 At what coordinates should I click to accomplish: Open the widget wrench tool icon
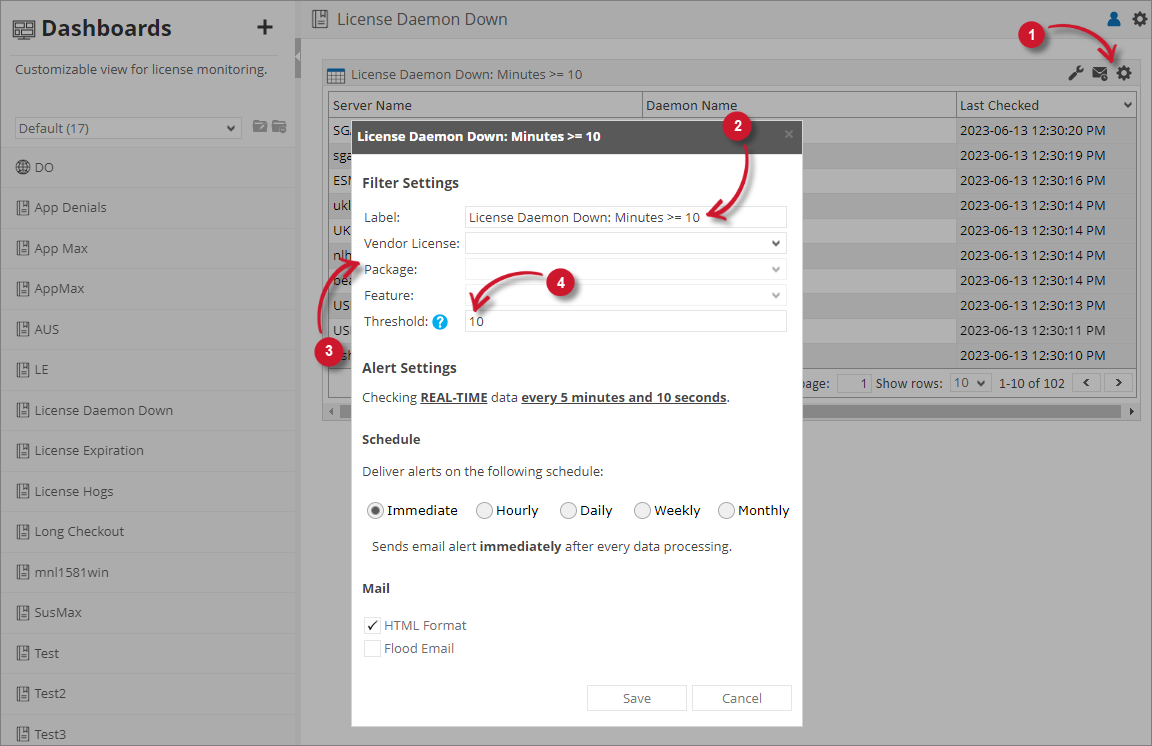[x=1076, y=73]
